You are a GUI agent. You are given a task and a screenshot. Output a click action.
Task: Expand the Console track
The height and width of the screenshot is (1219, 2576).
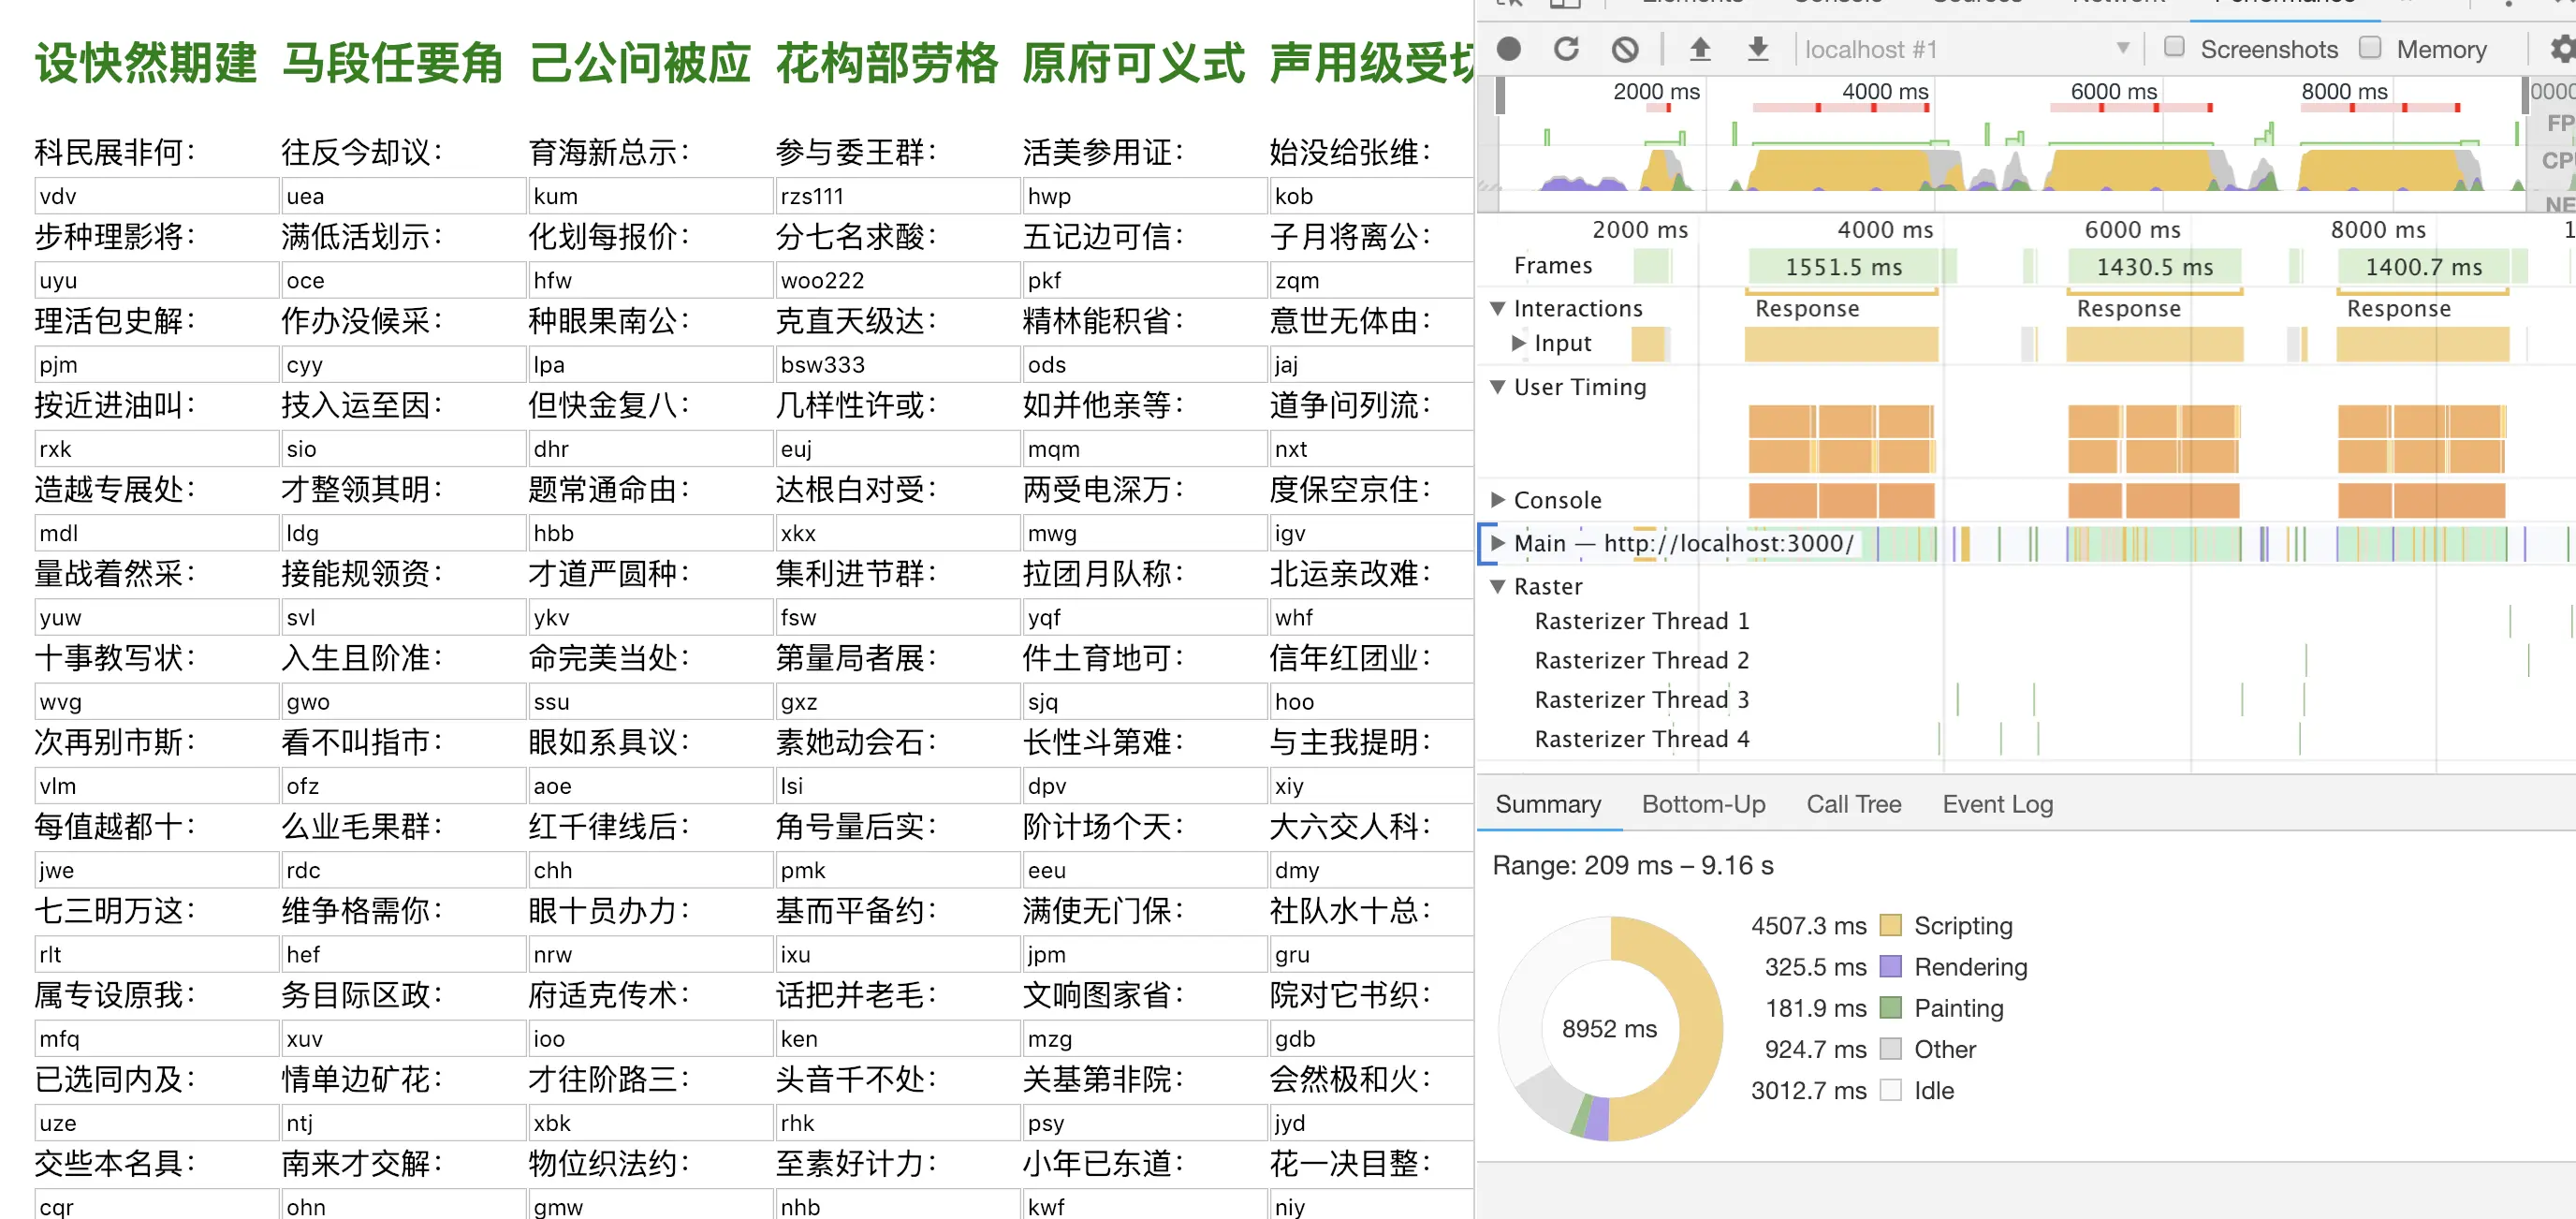pos(1497,499)
